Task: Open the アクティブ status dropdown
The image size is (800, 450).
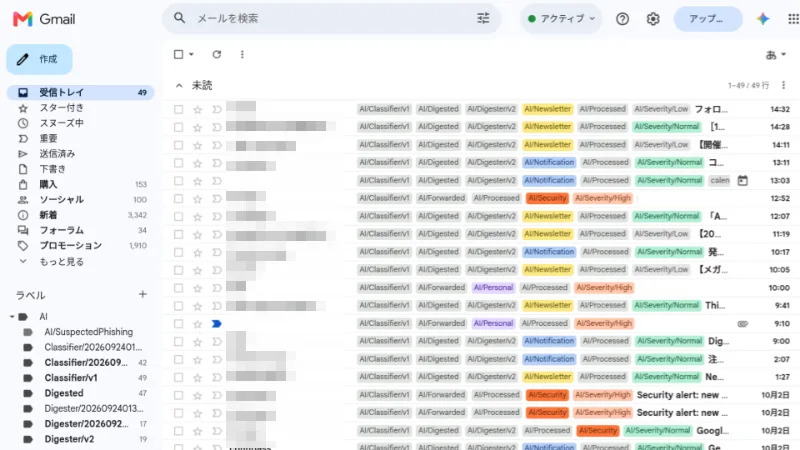Action: click(561, 19)
